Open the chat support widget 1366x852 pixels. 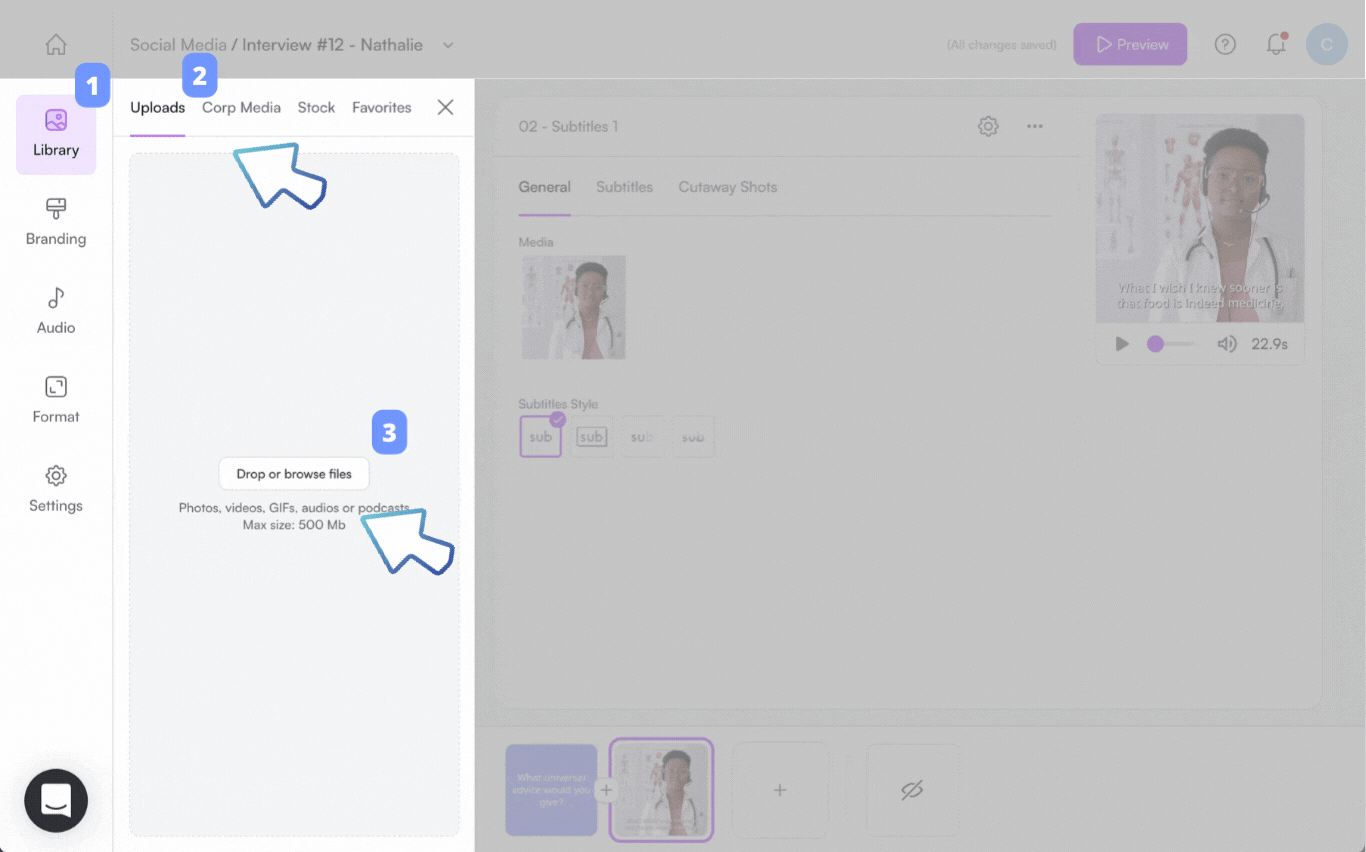click(x=56, y=800)
